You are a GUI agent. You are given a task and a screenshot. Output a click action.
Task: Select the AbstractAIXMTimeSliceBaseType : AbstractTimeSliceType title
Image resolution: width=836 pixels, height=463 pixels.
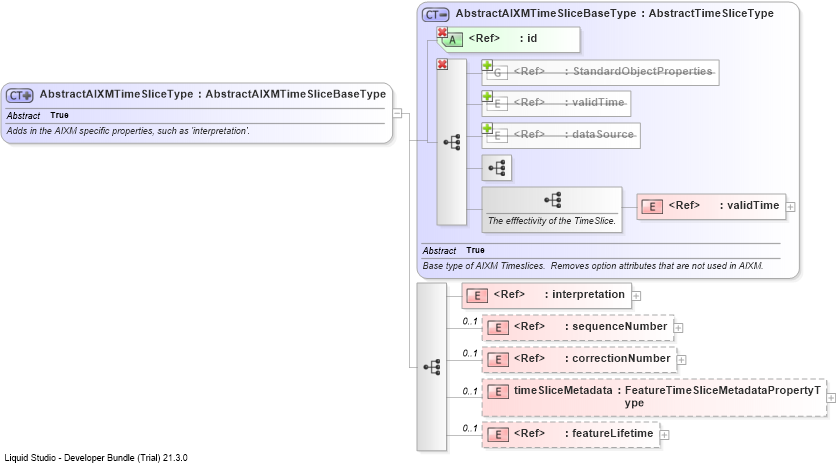click(x=614, y=14)
